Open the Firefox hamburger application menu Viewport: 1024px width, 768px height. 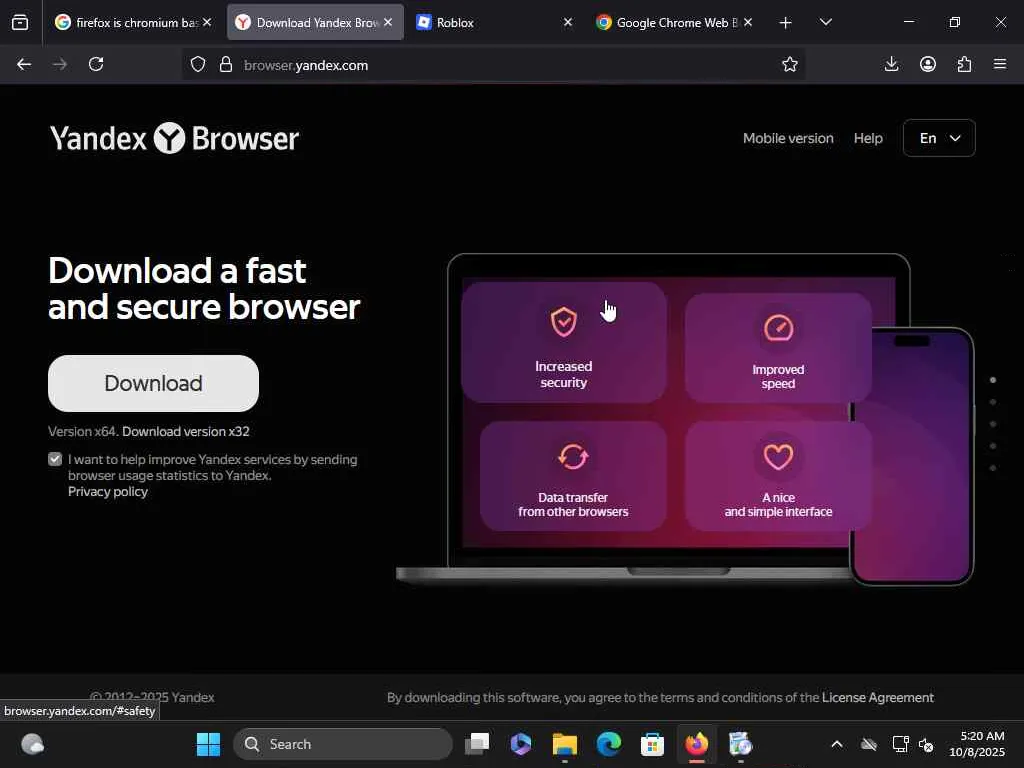pyautogui.click(x=1000, y=64)
